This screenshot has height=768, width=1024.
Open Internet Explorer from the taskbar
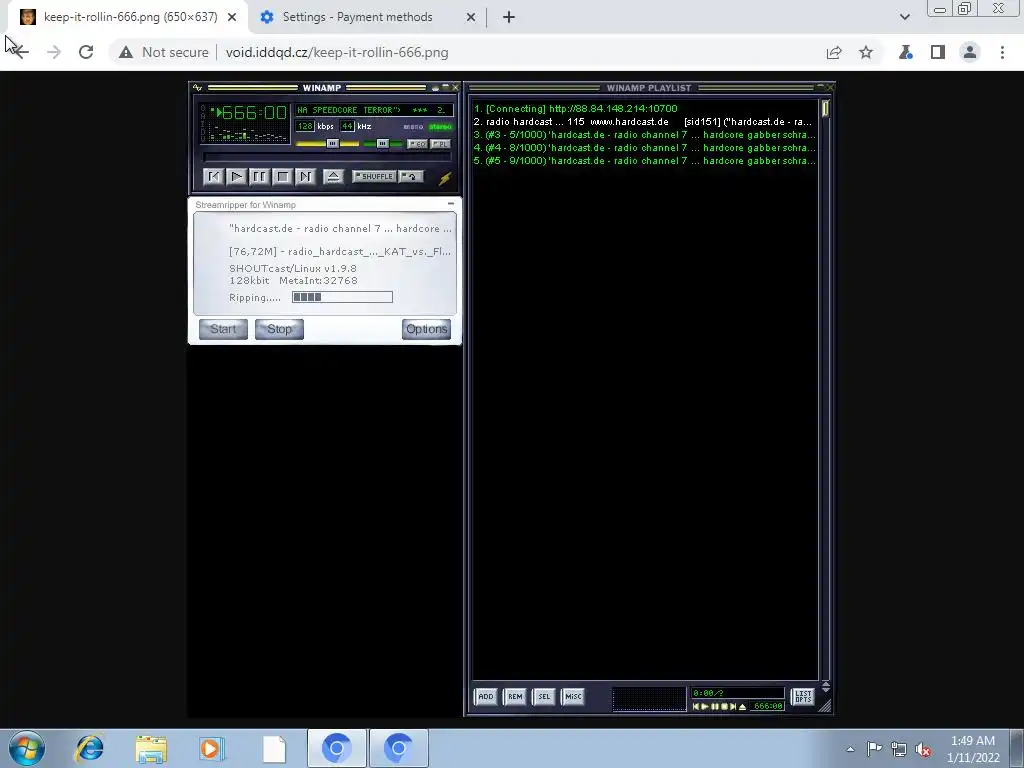click(x=89, y=748)
